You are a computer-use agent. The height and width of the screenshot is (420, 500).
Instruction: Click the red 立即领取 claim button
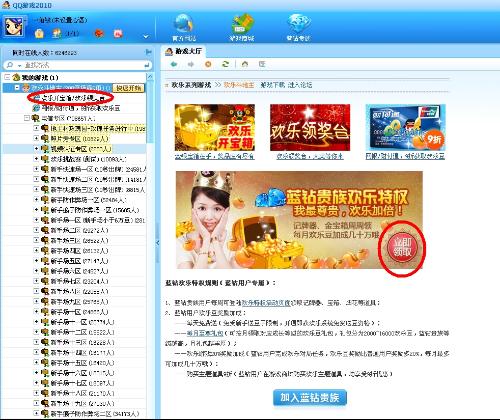[x=402, y=247]
